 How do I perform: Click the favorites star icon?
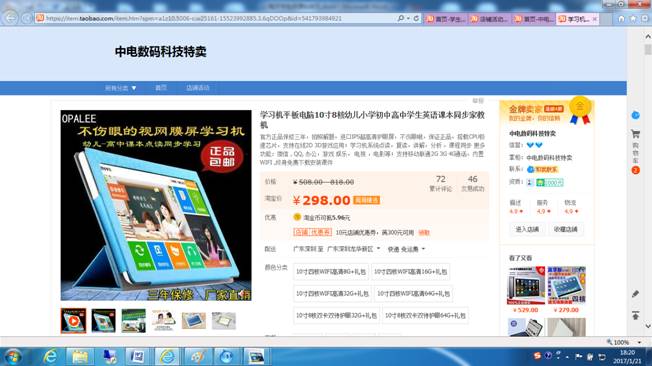(633, 19)
